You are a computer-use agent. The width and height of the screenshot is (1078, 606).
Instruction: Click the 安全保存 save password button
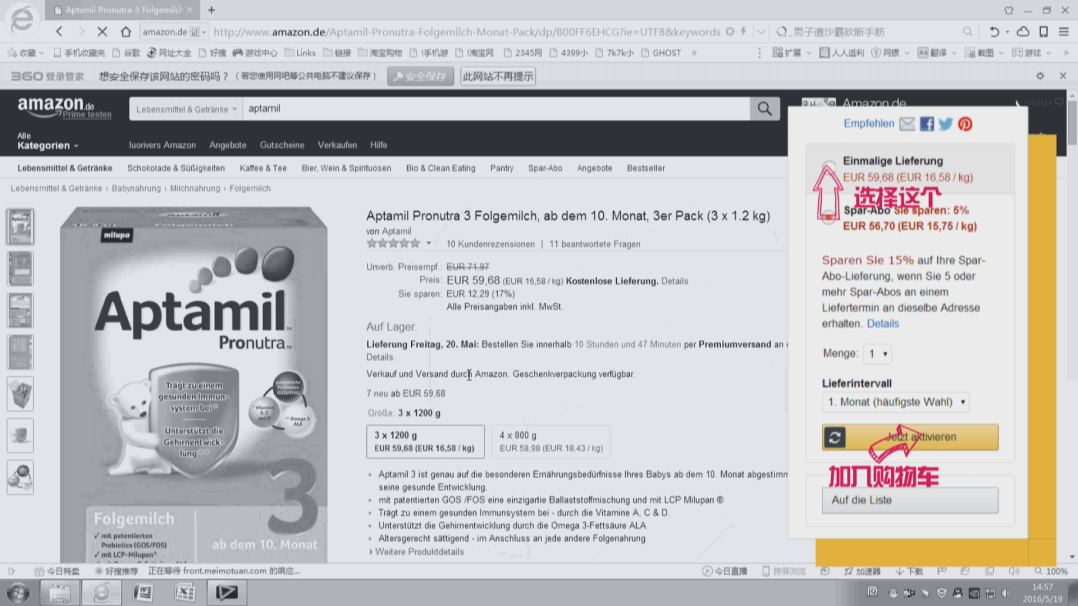(420, 76)
